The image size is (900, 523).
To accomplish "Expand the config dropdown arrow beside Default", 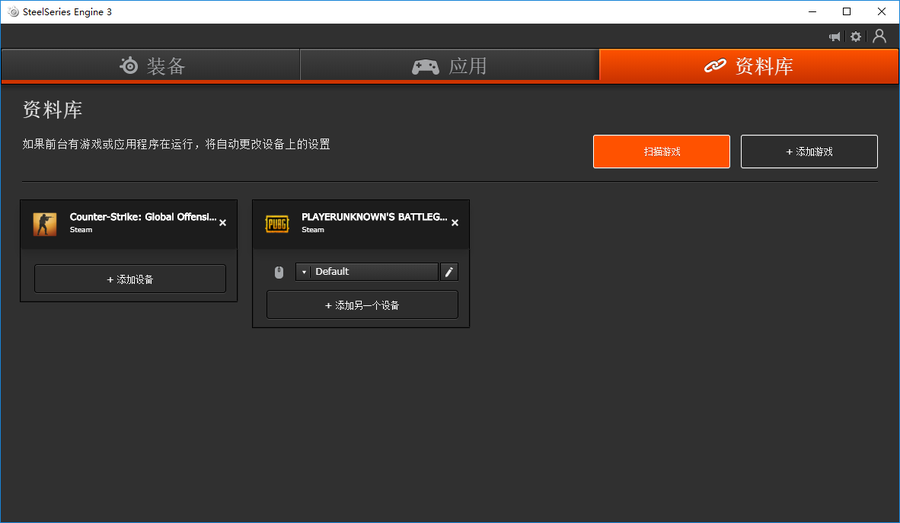I will click(304, 272).
